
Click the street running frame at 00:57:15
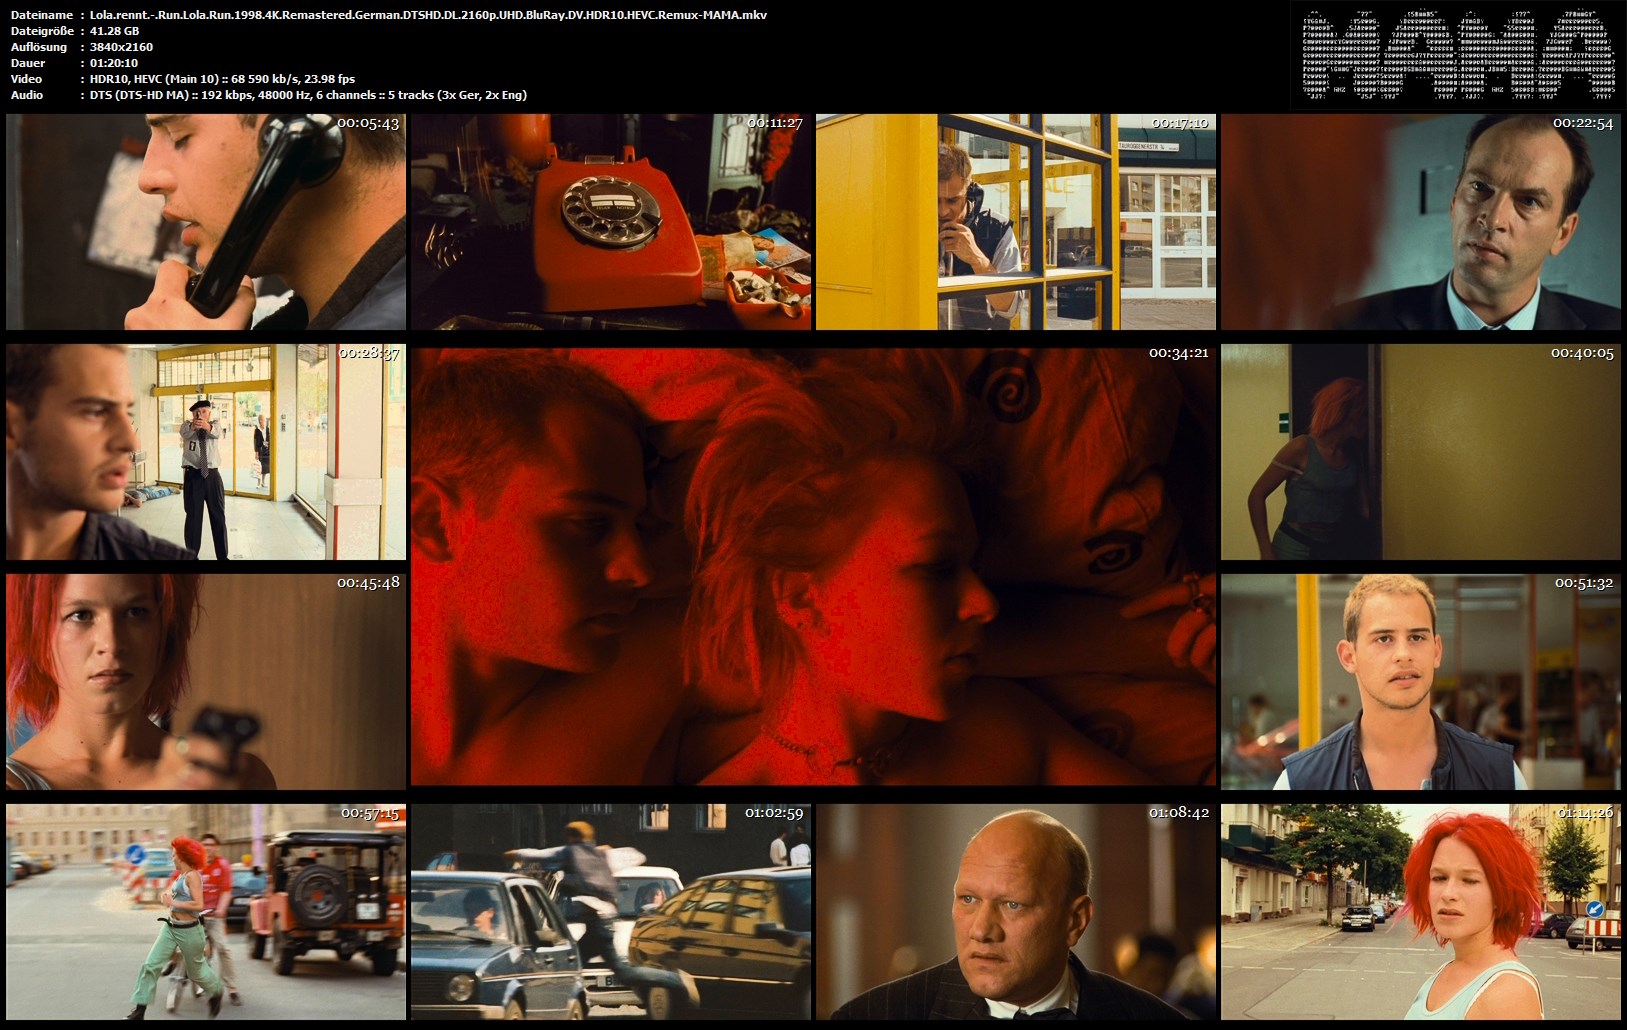(206, 912)
